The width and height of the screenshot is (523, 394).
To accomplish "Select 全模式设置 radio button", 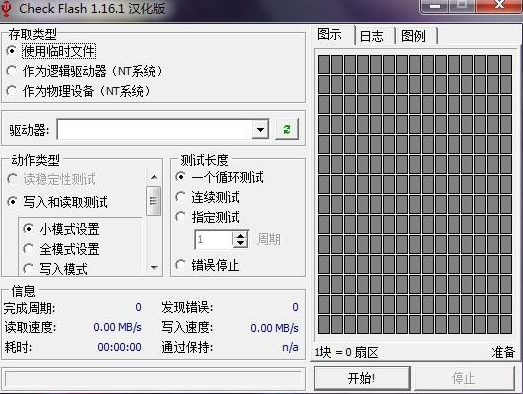I will [61, 249].
